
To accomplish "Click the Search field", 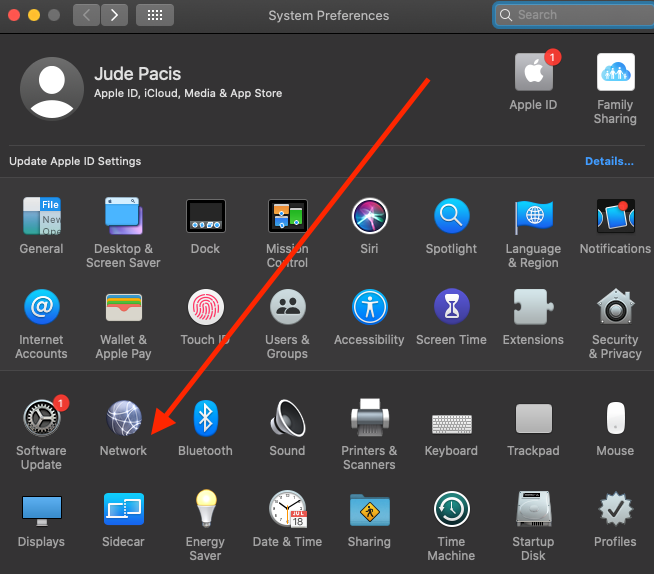I will (x=574, y=15).
